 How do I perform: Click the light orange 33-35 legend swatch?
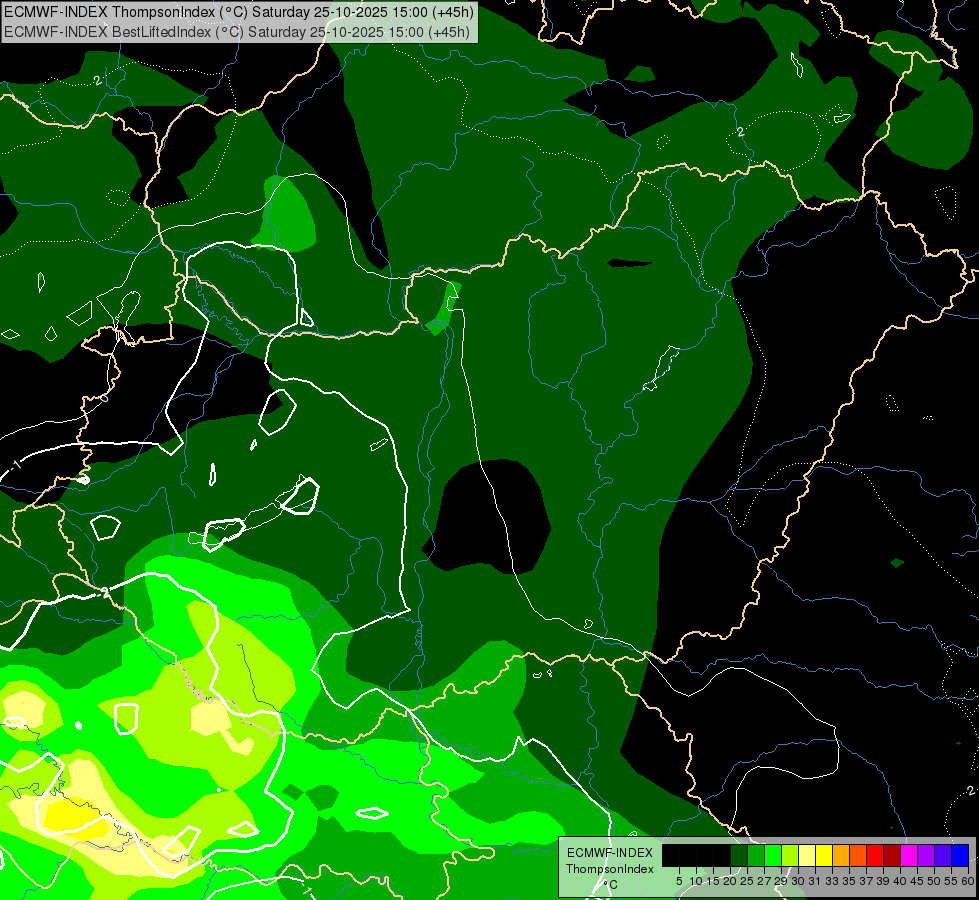[841, 855]
